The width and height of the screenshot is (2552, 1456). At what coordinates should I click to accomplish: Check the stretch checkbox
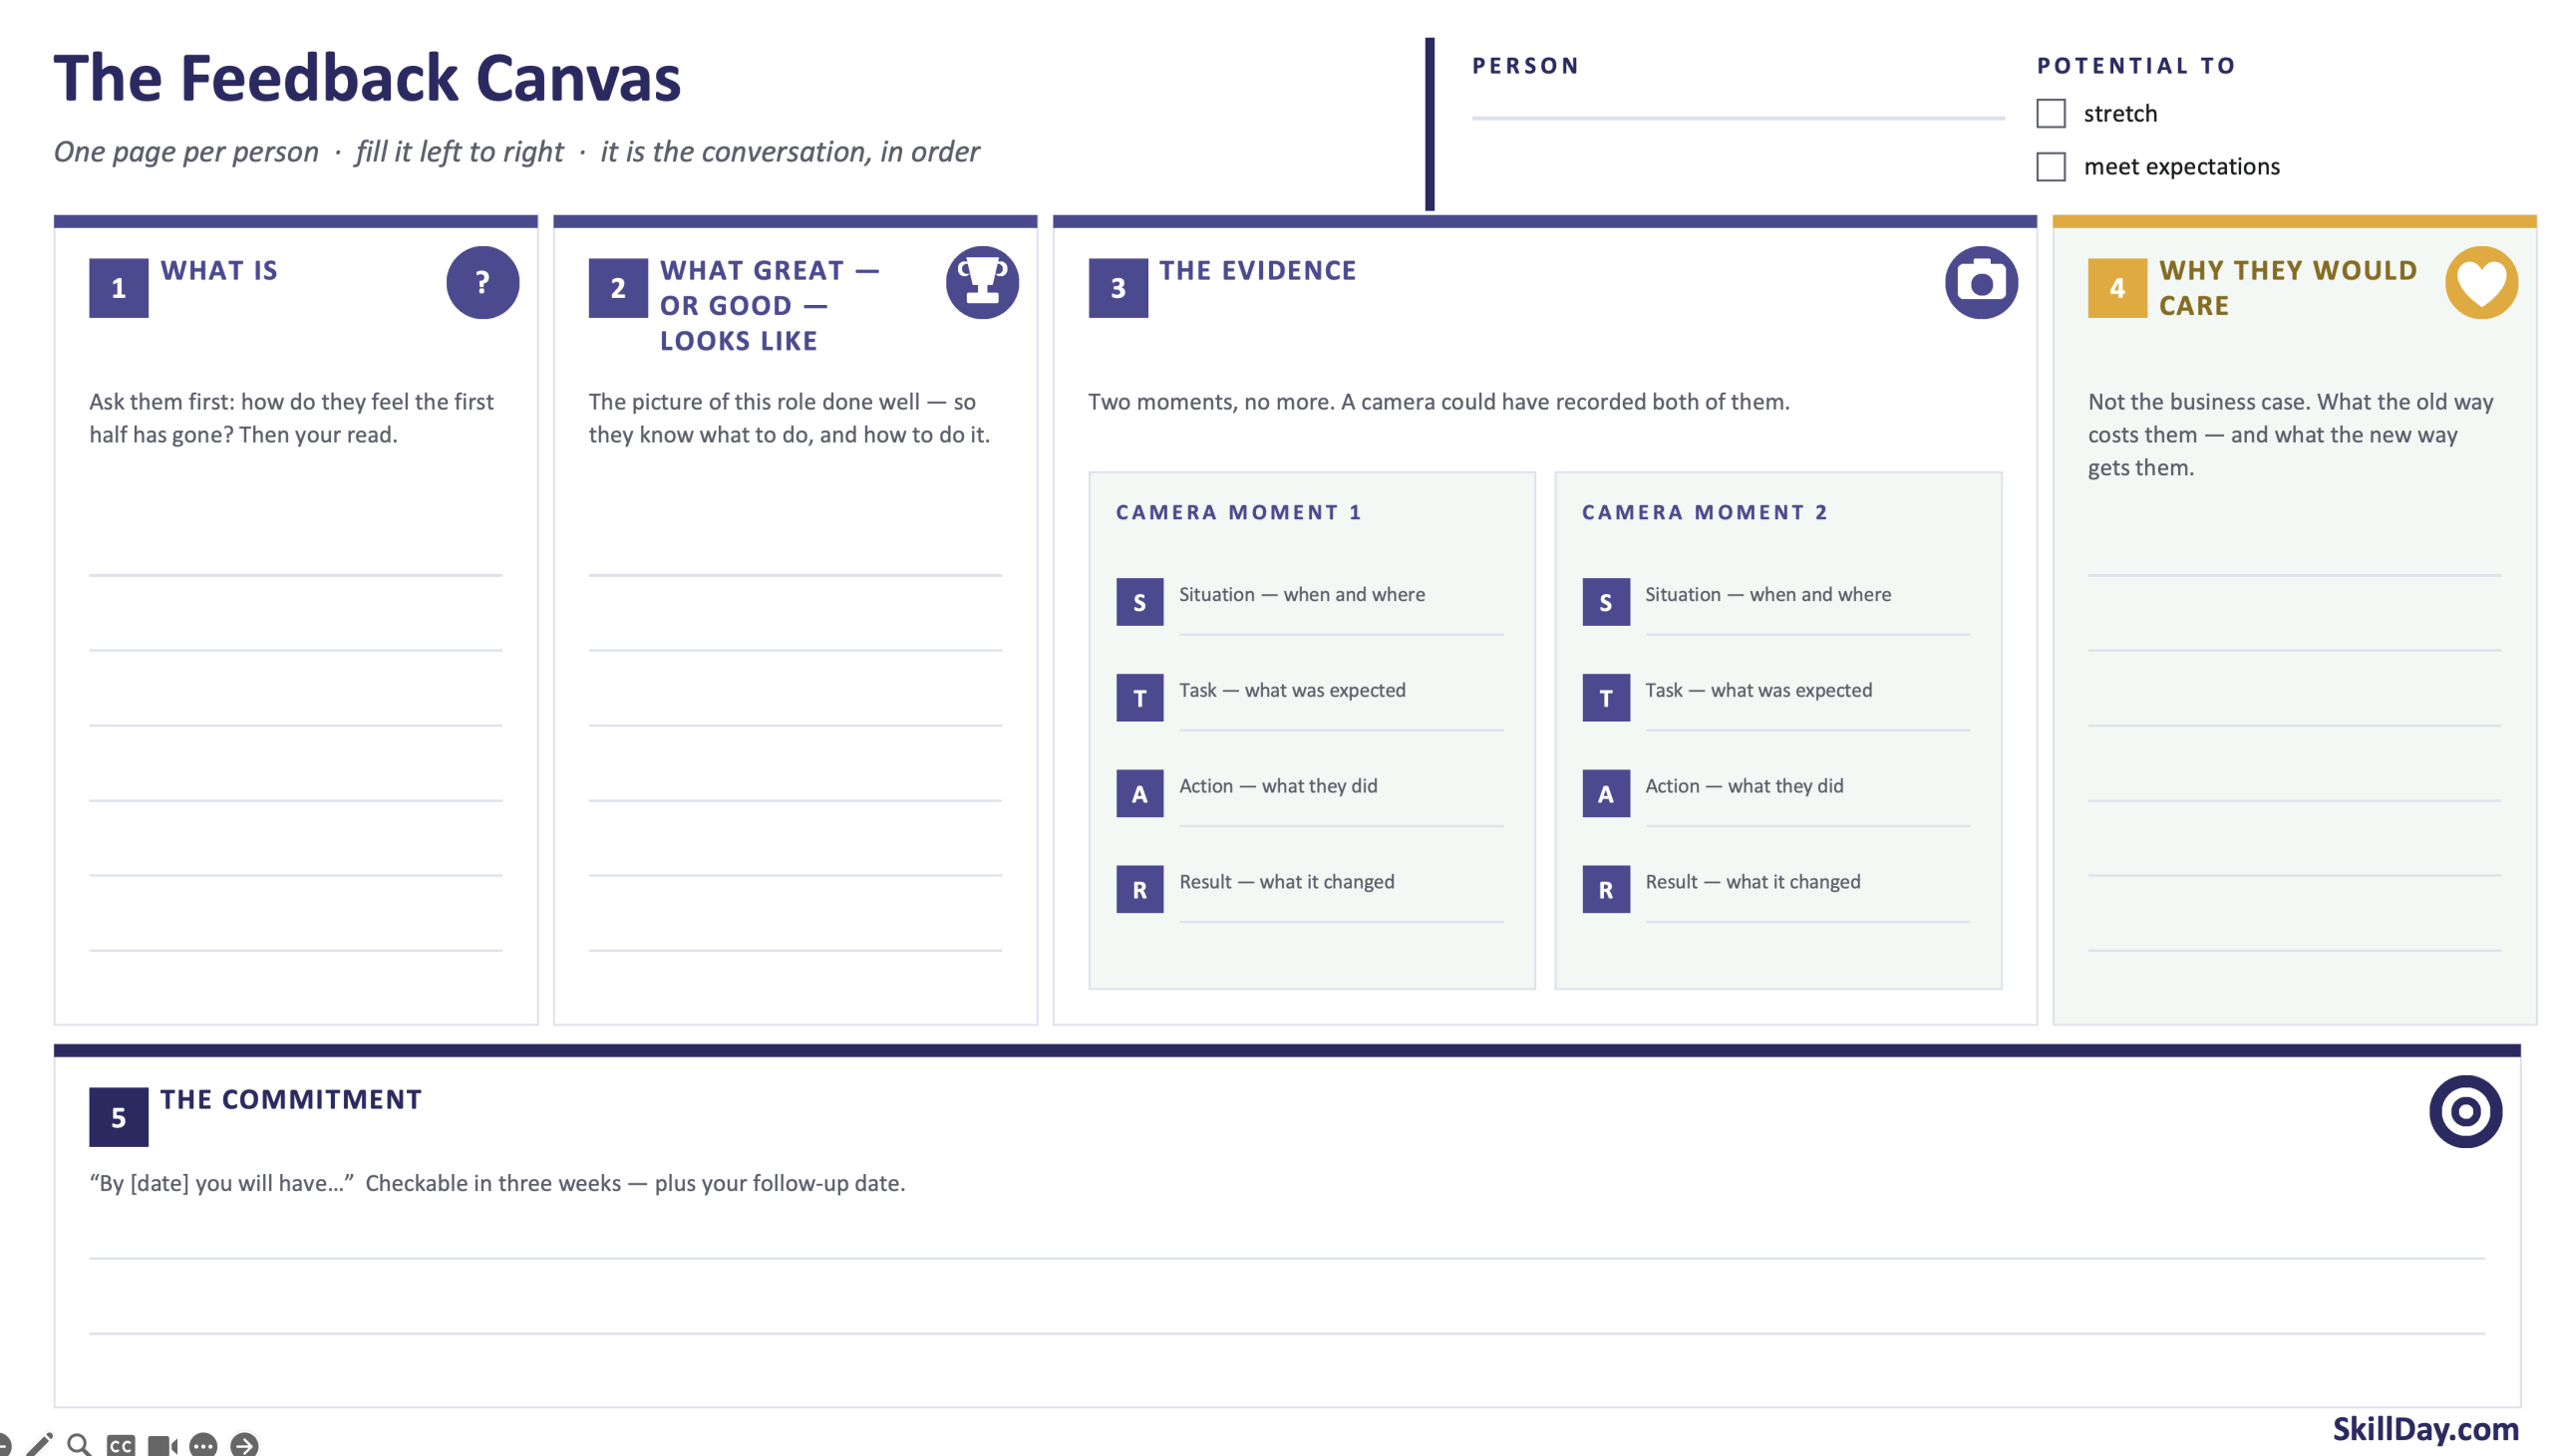[x=2051, y=113]
